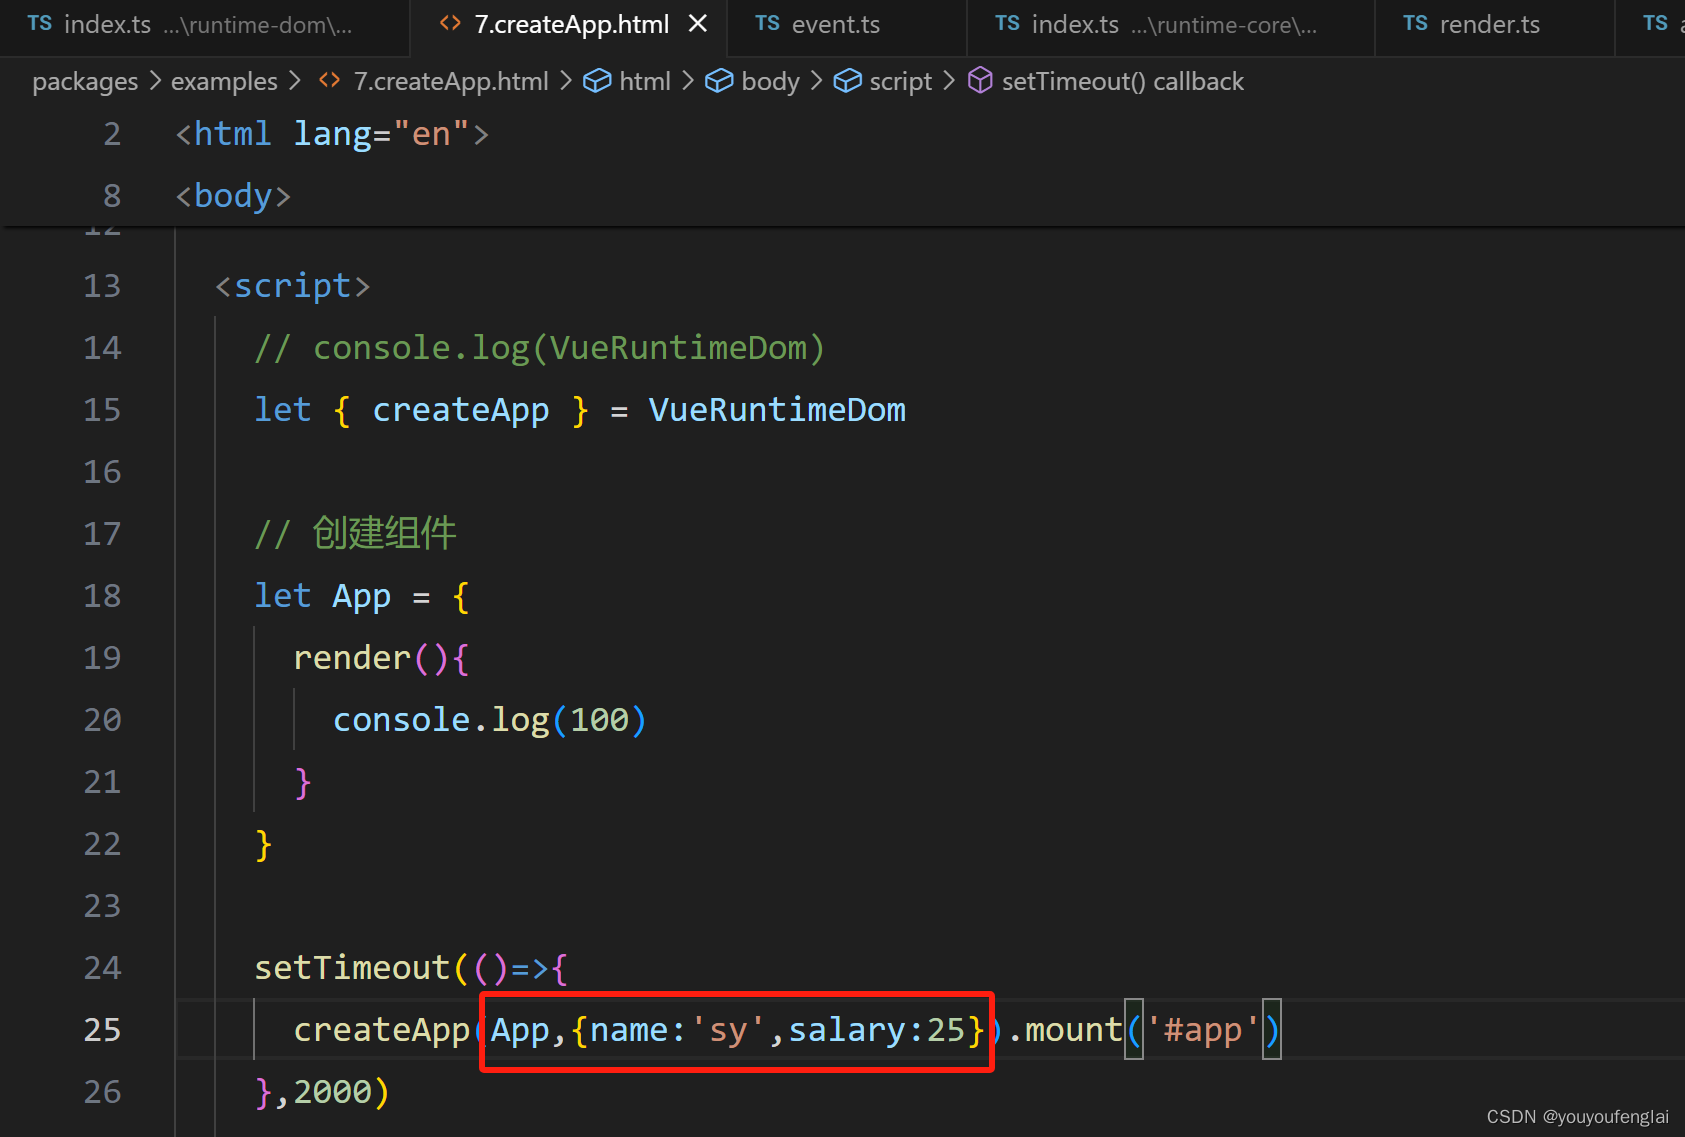The width and height of the screenshot is (1685, 1137).
Task: Click 'VueRuntimeDom' on line 15
Action: point(777,410)
